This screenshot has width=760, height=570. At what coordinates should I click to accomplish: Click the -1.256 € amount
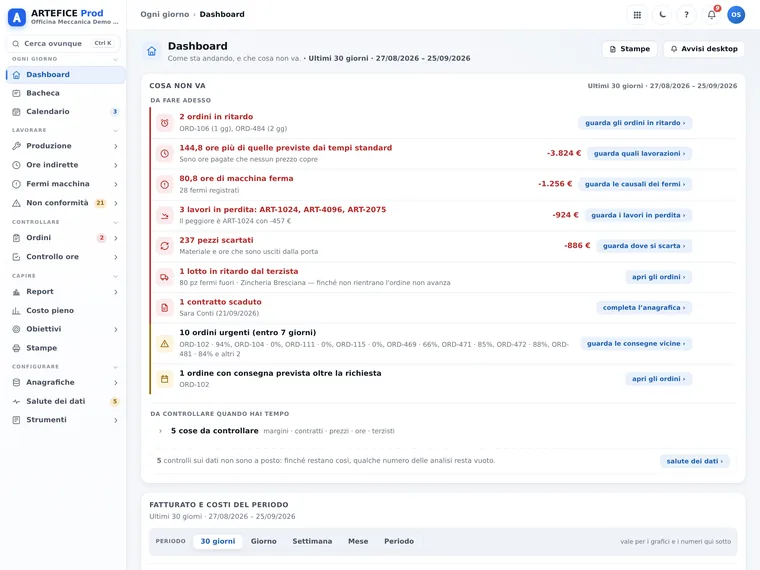tap(555, 184)
